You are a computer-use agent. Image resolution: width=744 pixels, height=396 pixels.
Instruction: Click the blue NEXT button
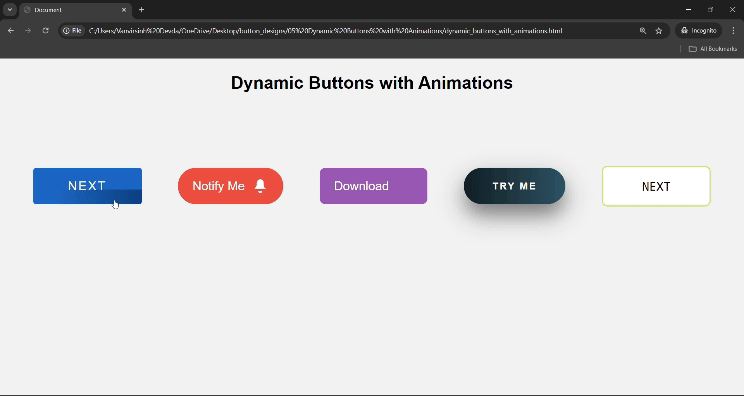tap(87, 186)
